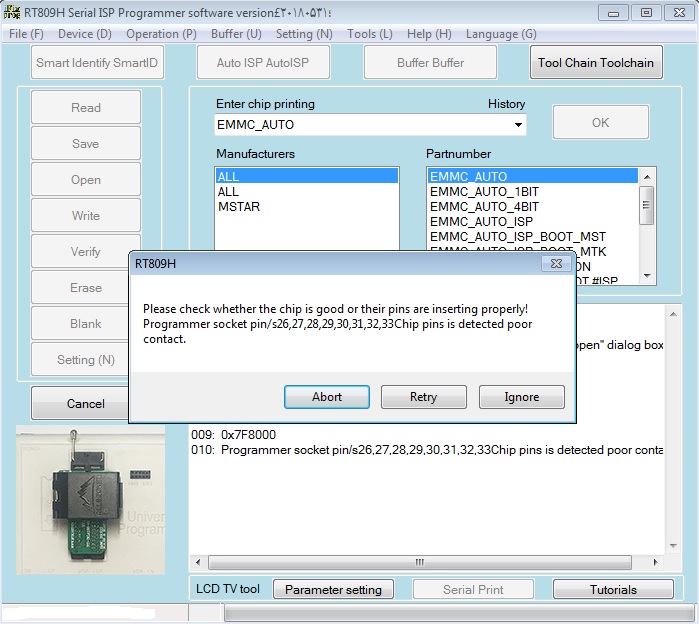The height and width of the screenshot is (624, 699).
Task: Select EMMC_AUTO_1BIT part number
Action: tap(533, 192)
